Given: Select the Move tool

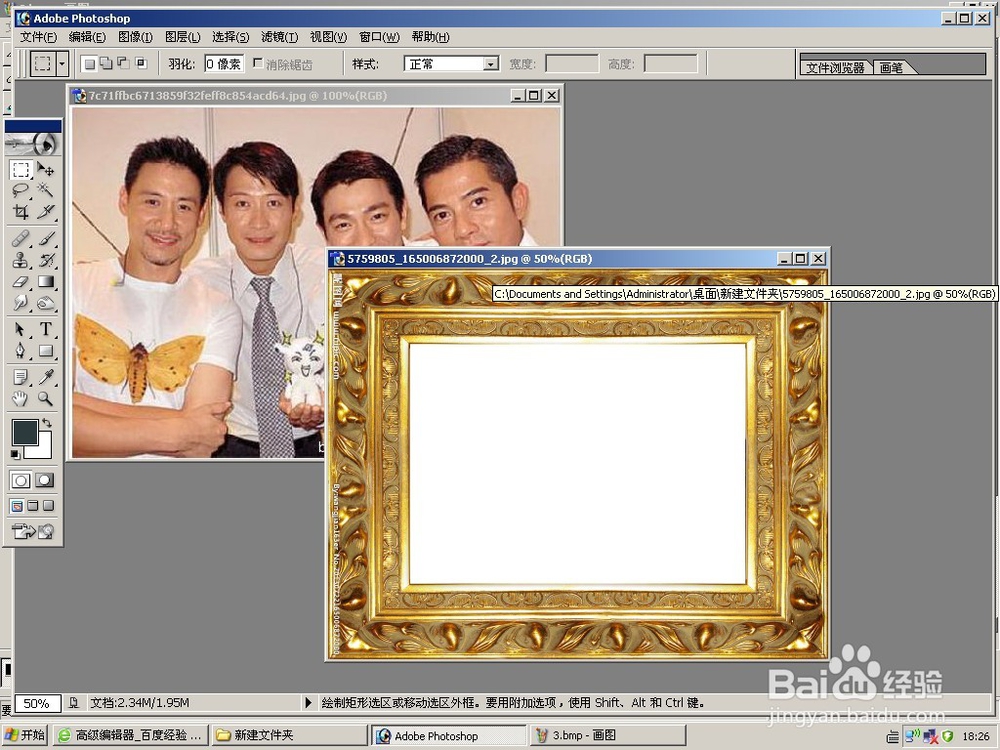Looking at the screenshot, I should [45, 170].
